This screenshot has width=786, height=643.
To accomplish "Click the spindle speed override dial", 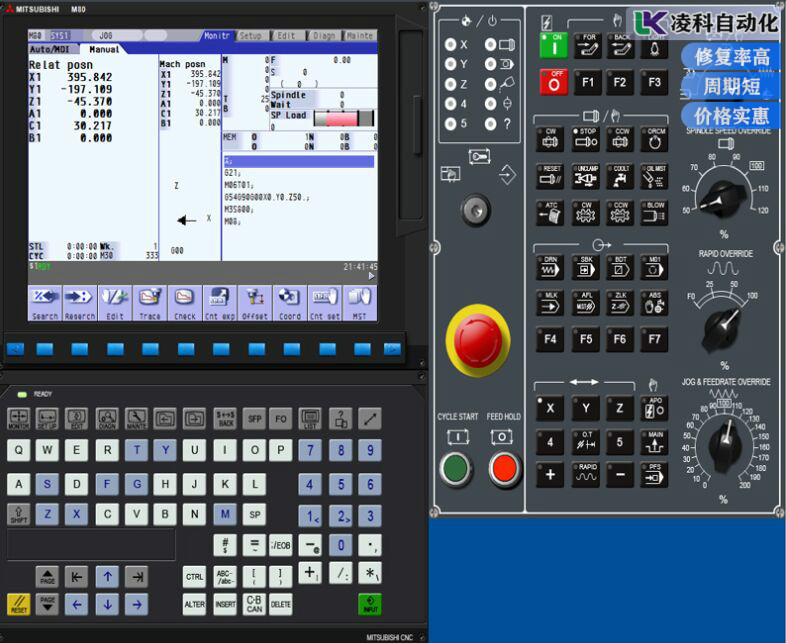I will tap(720, 197).
